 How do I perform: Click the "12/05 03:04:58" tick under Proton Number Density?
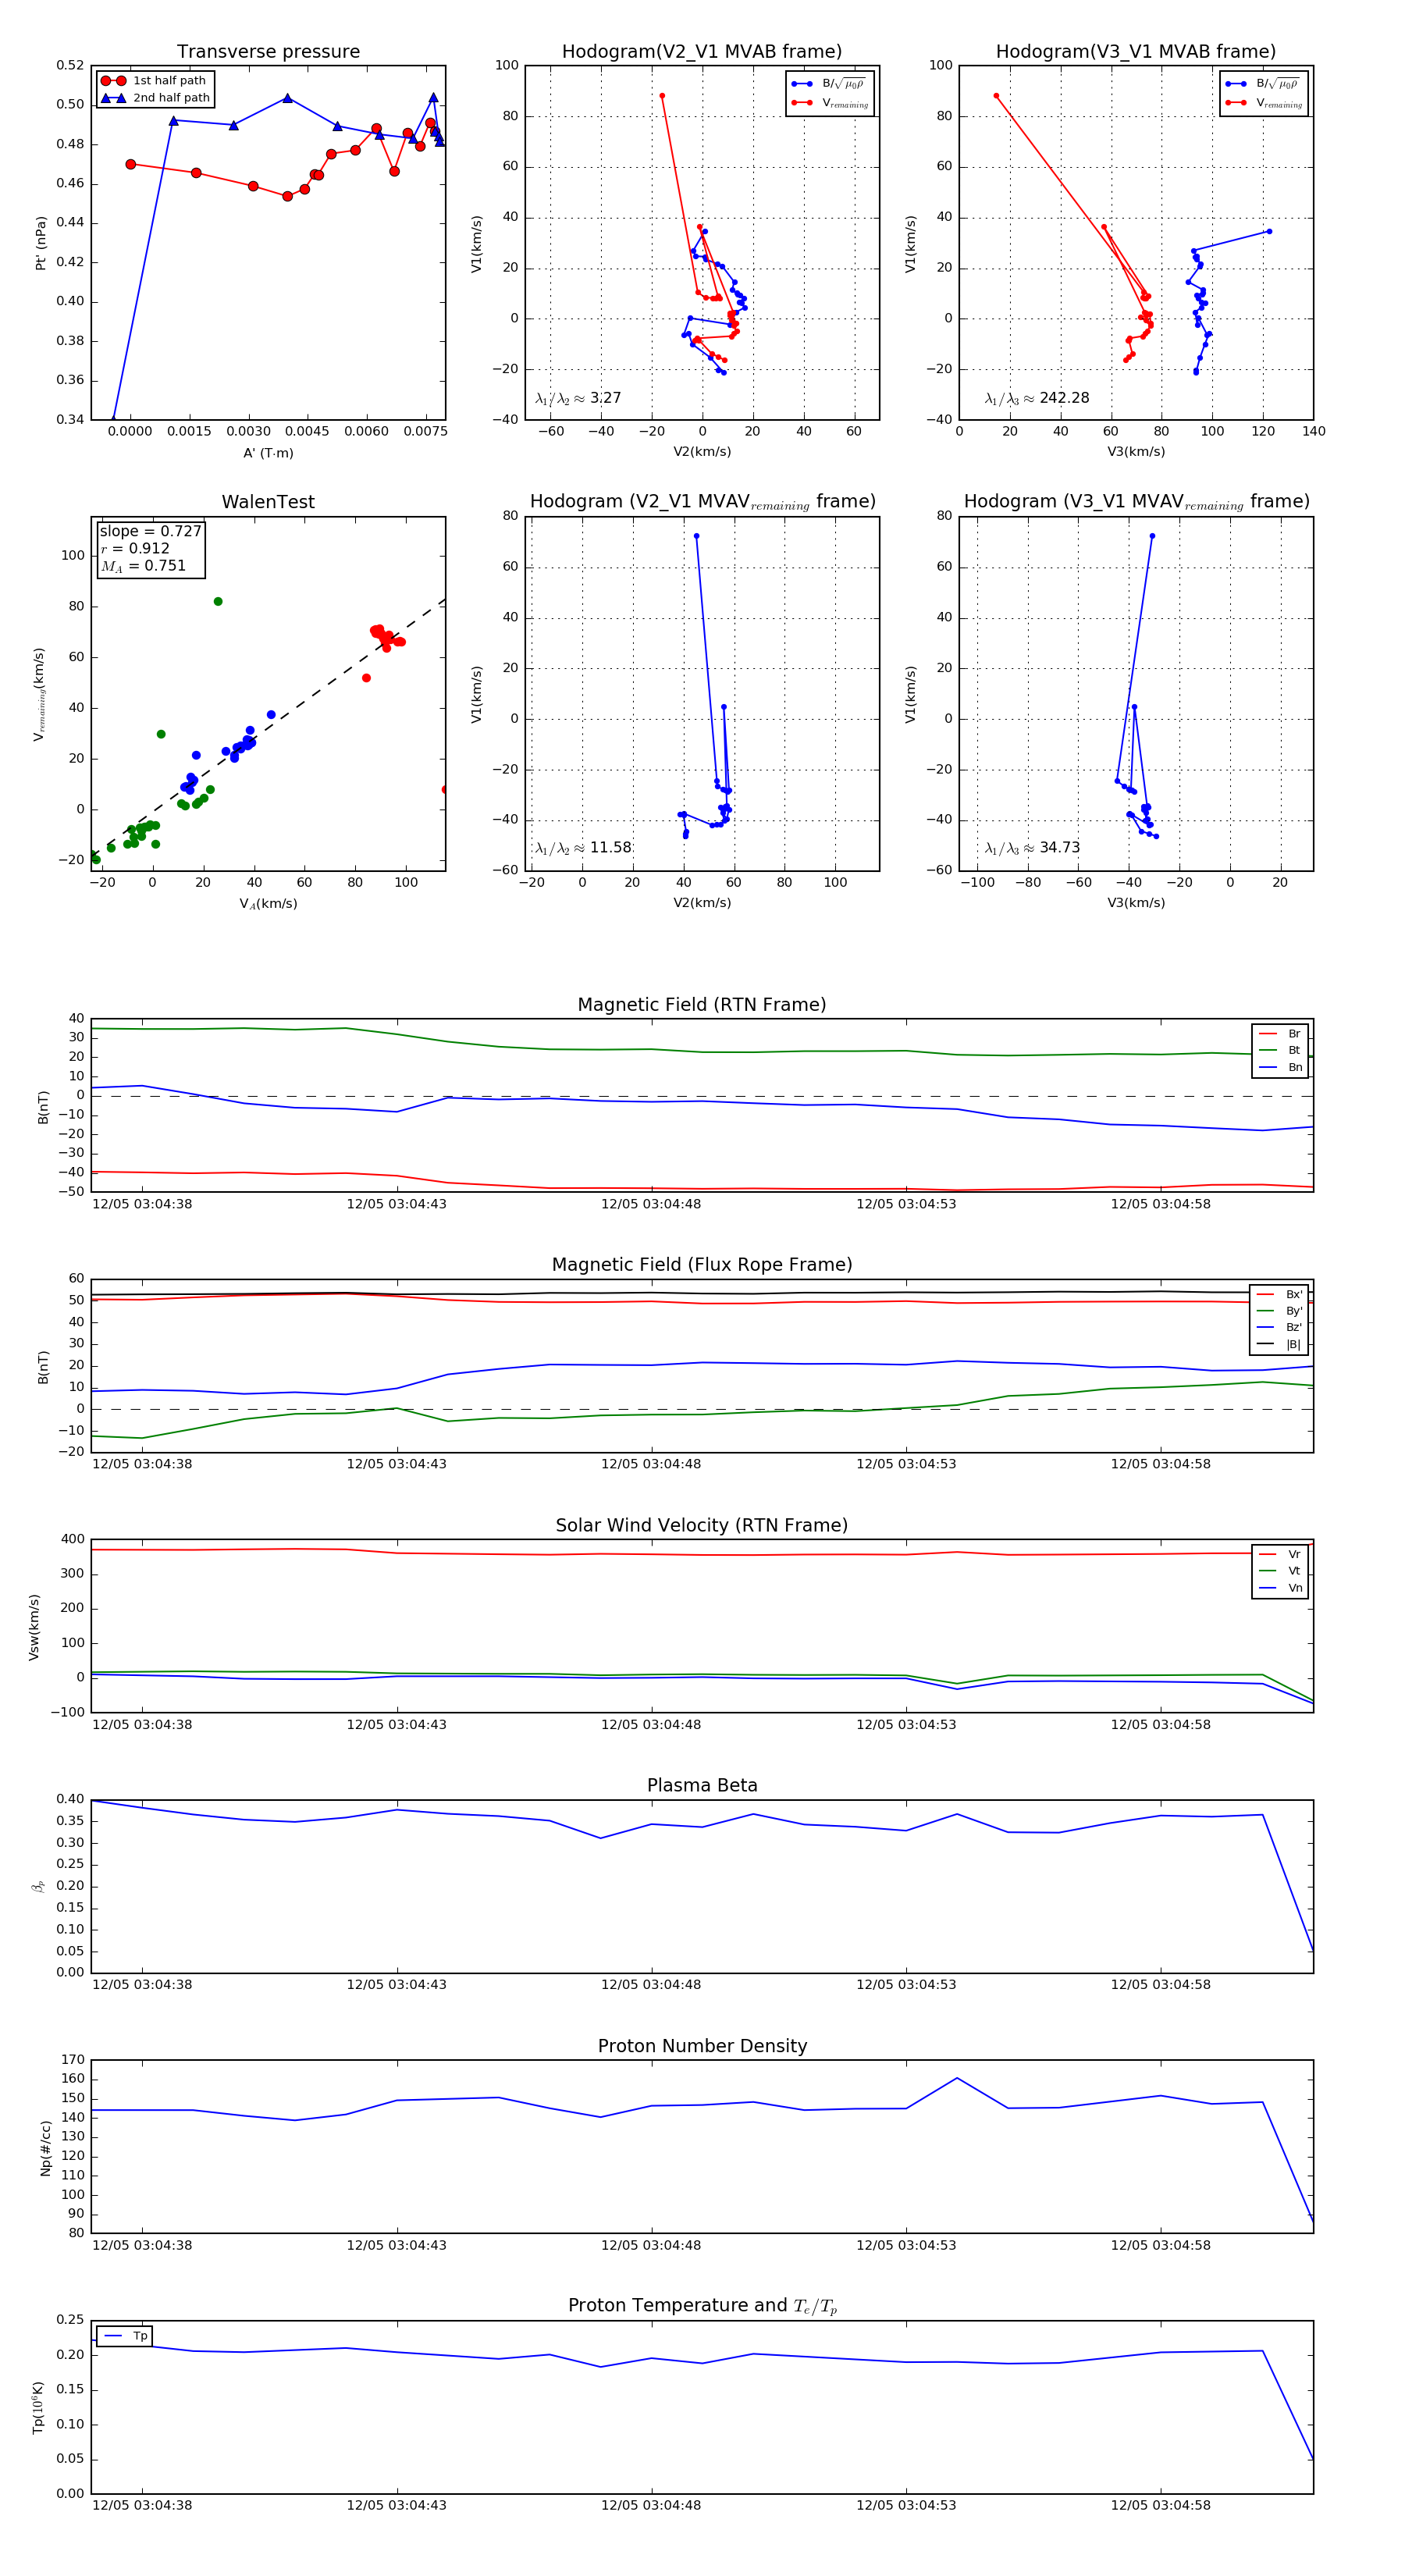[x=1160, y=2245]
